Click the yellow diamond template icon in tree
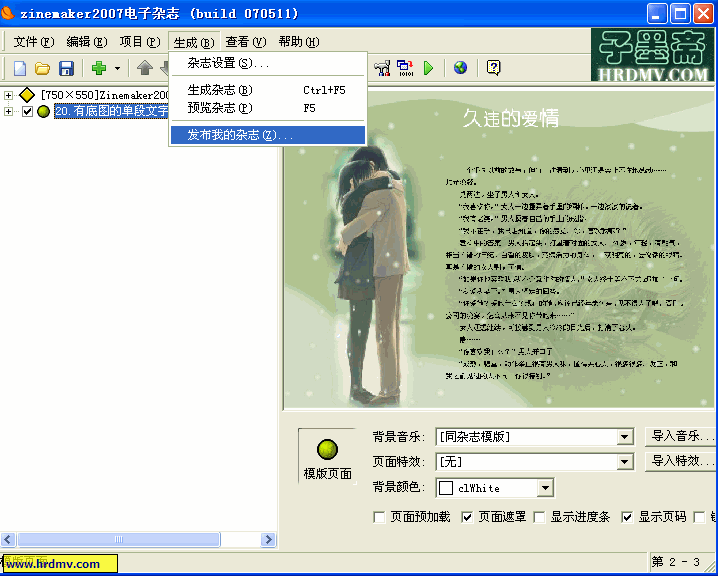This screenshot has width=718, height=576. pyautogui.click(x=27, y=95)
